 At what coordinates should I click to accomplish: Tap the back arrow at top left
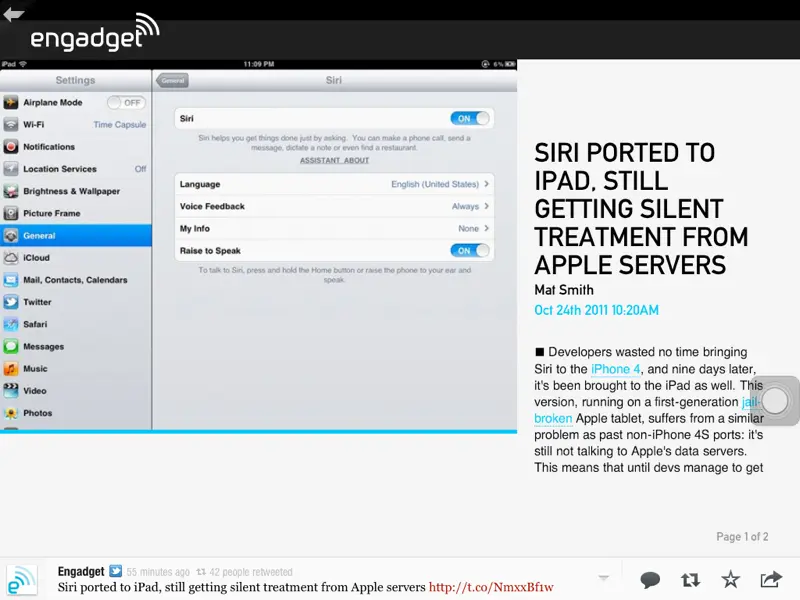click(x=14, y=14)
